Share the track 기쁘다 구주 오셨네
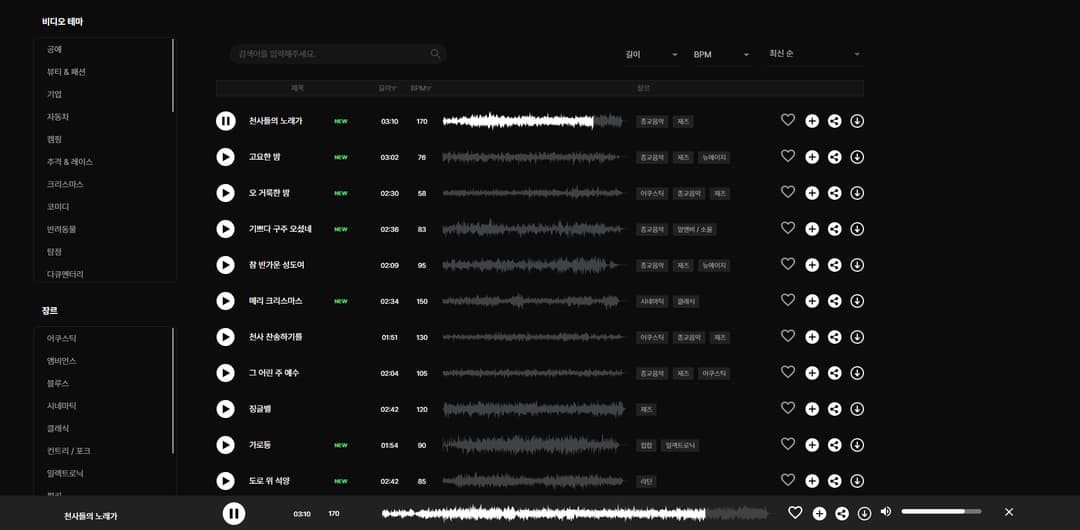 tap(835, 229)
